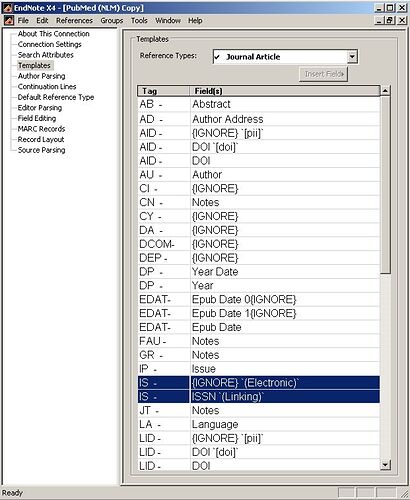Viewport: 410px width, 500px height.
Task: Select Connection Settings in sidebar
Action: coord(50,44)
